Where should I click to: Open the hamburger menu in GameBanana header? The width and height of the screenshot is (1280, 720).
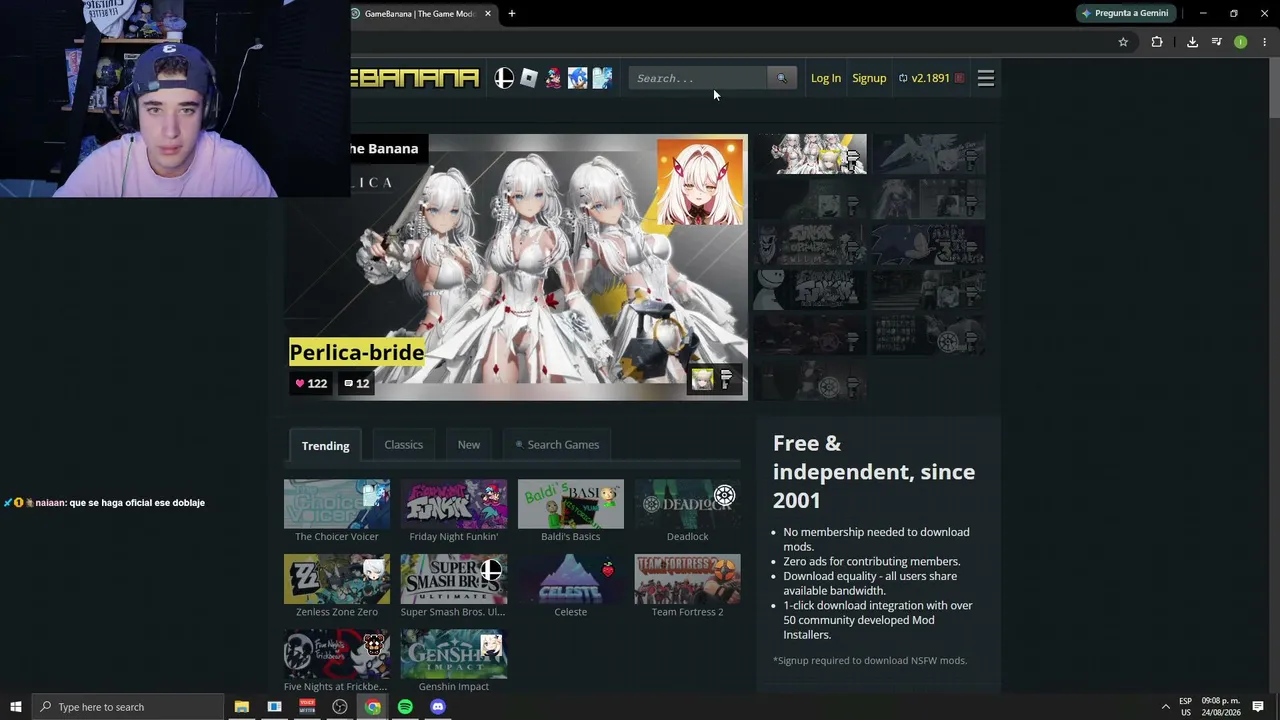tap(986, 78)
